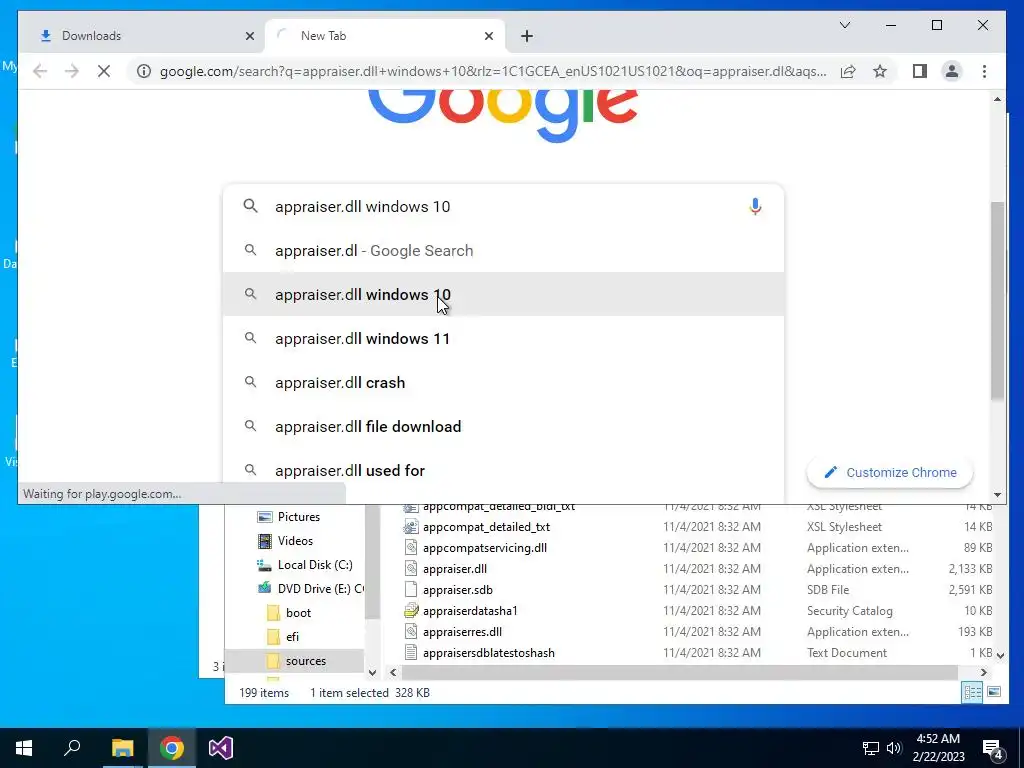Open the Windows Start menu
This screenshot has width=1024, height=768.
tap(24, 748)
